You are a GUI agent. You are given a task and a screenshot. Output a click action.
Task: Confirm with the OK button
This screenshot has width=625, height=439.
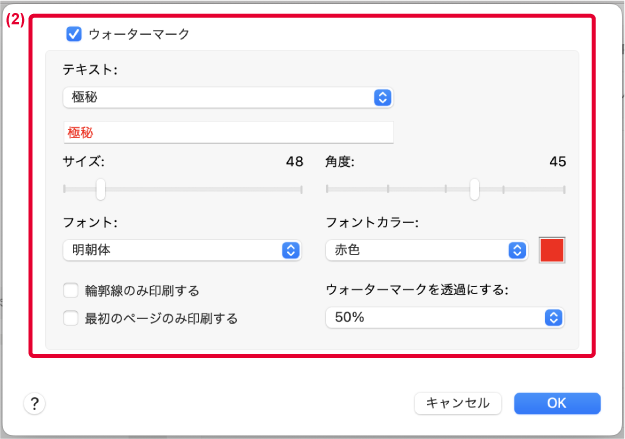(557, 403)
